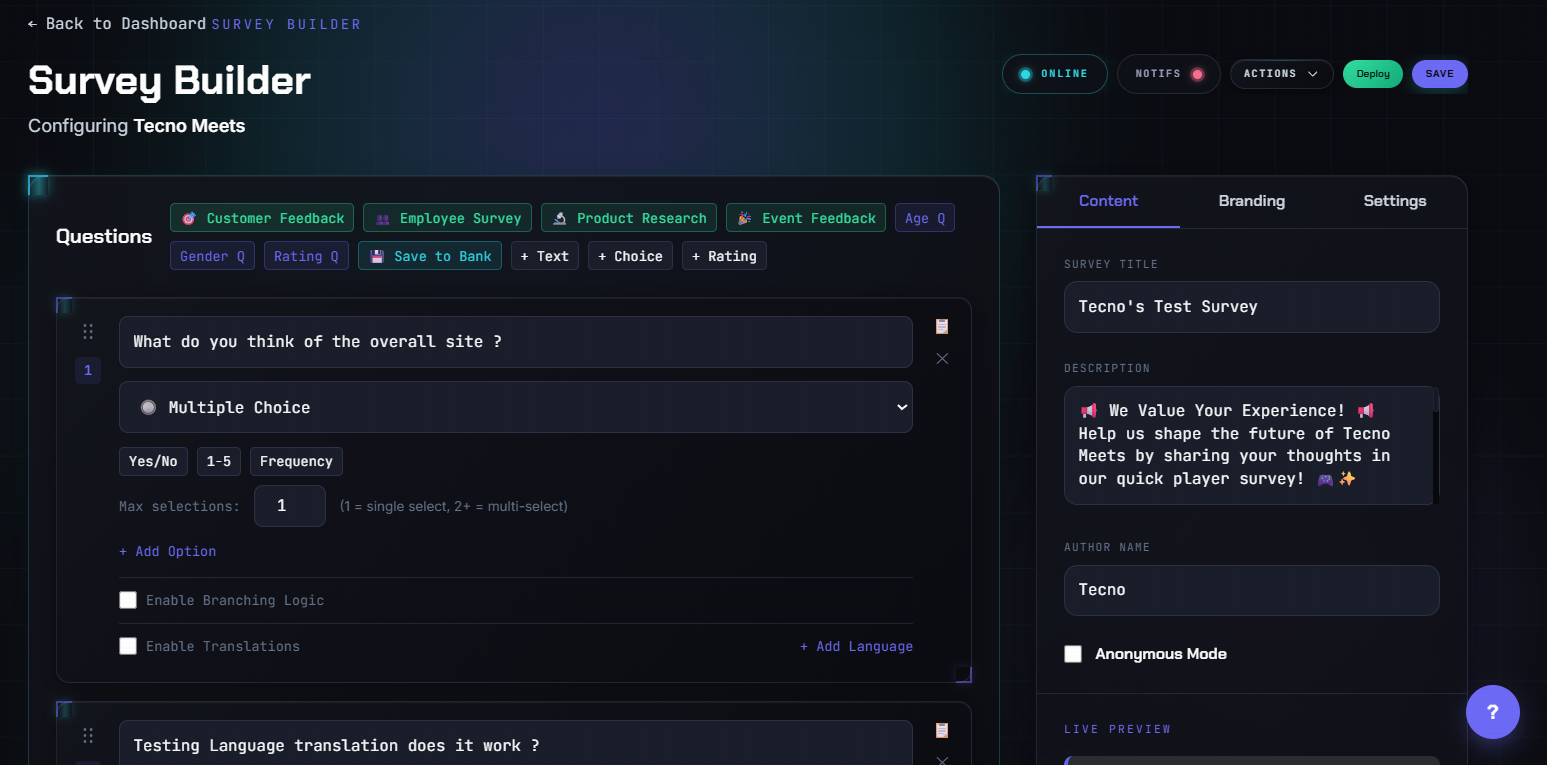Open the floating help question mark button
This screenshot has height=765, width=1547.
coord(1492,712)
